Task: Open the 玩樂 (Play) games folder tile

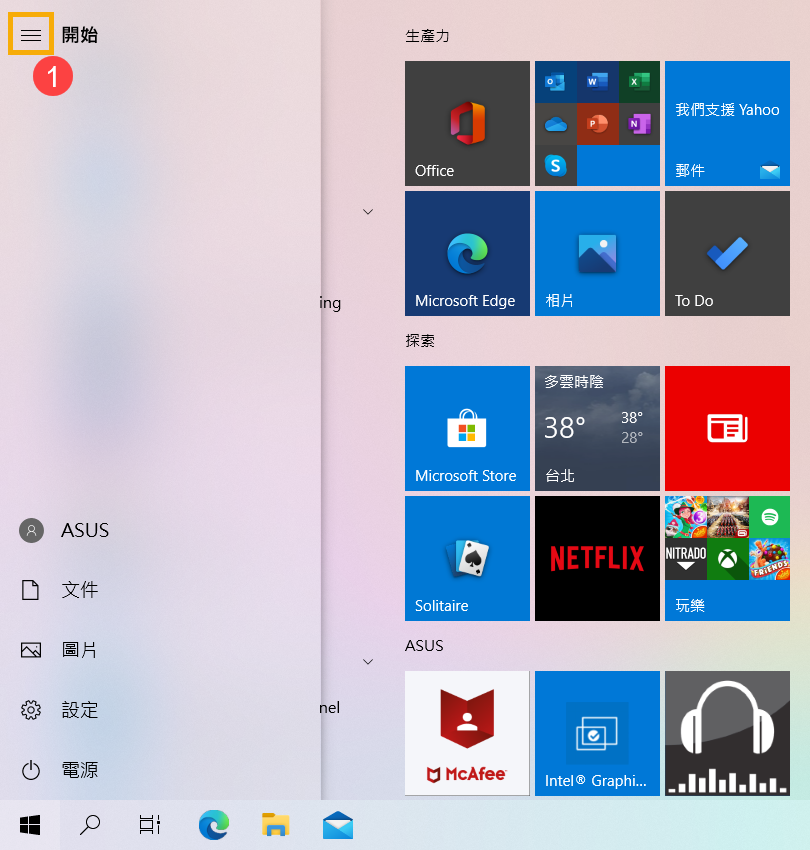Action: click(727, 558)
